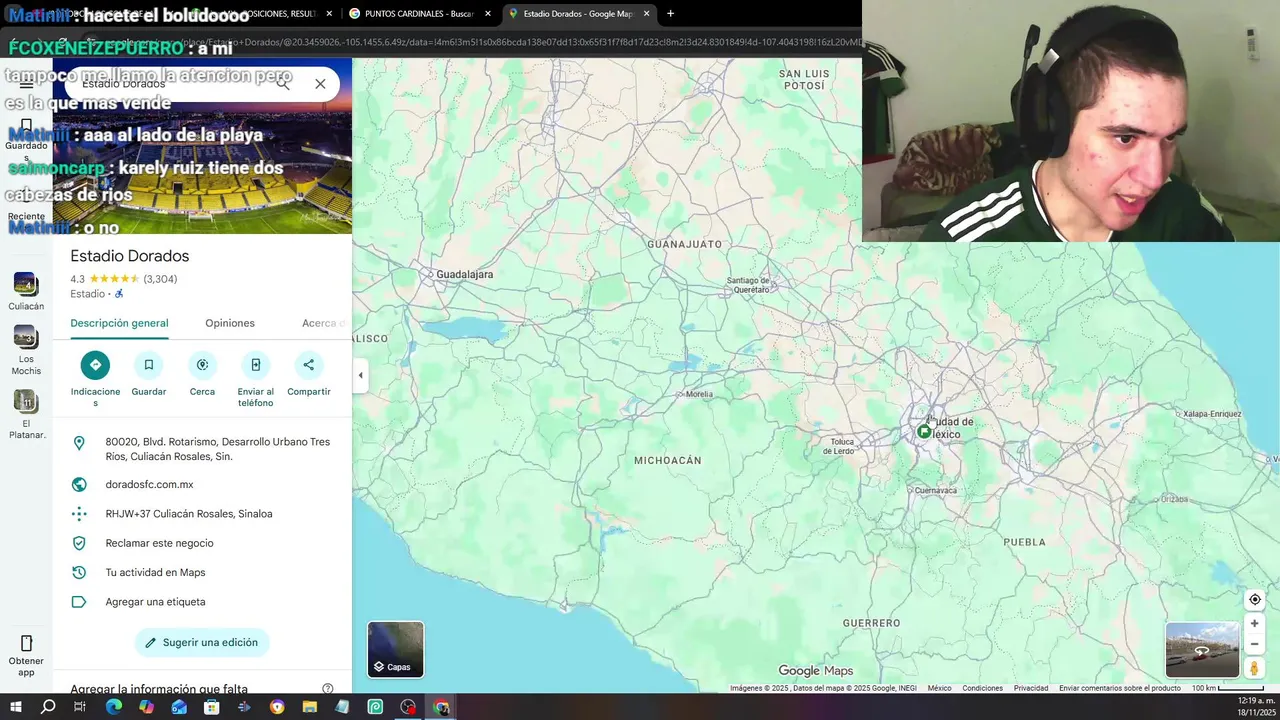Click the Indicaciones directions icon
Image resolution: width=1280 pixels, height=720 pixels.
tap(95, 365)
